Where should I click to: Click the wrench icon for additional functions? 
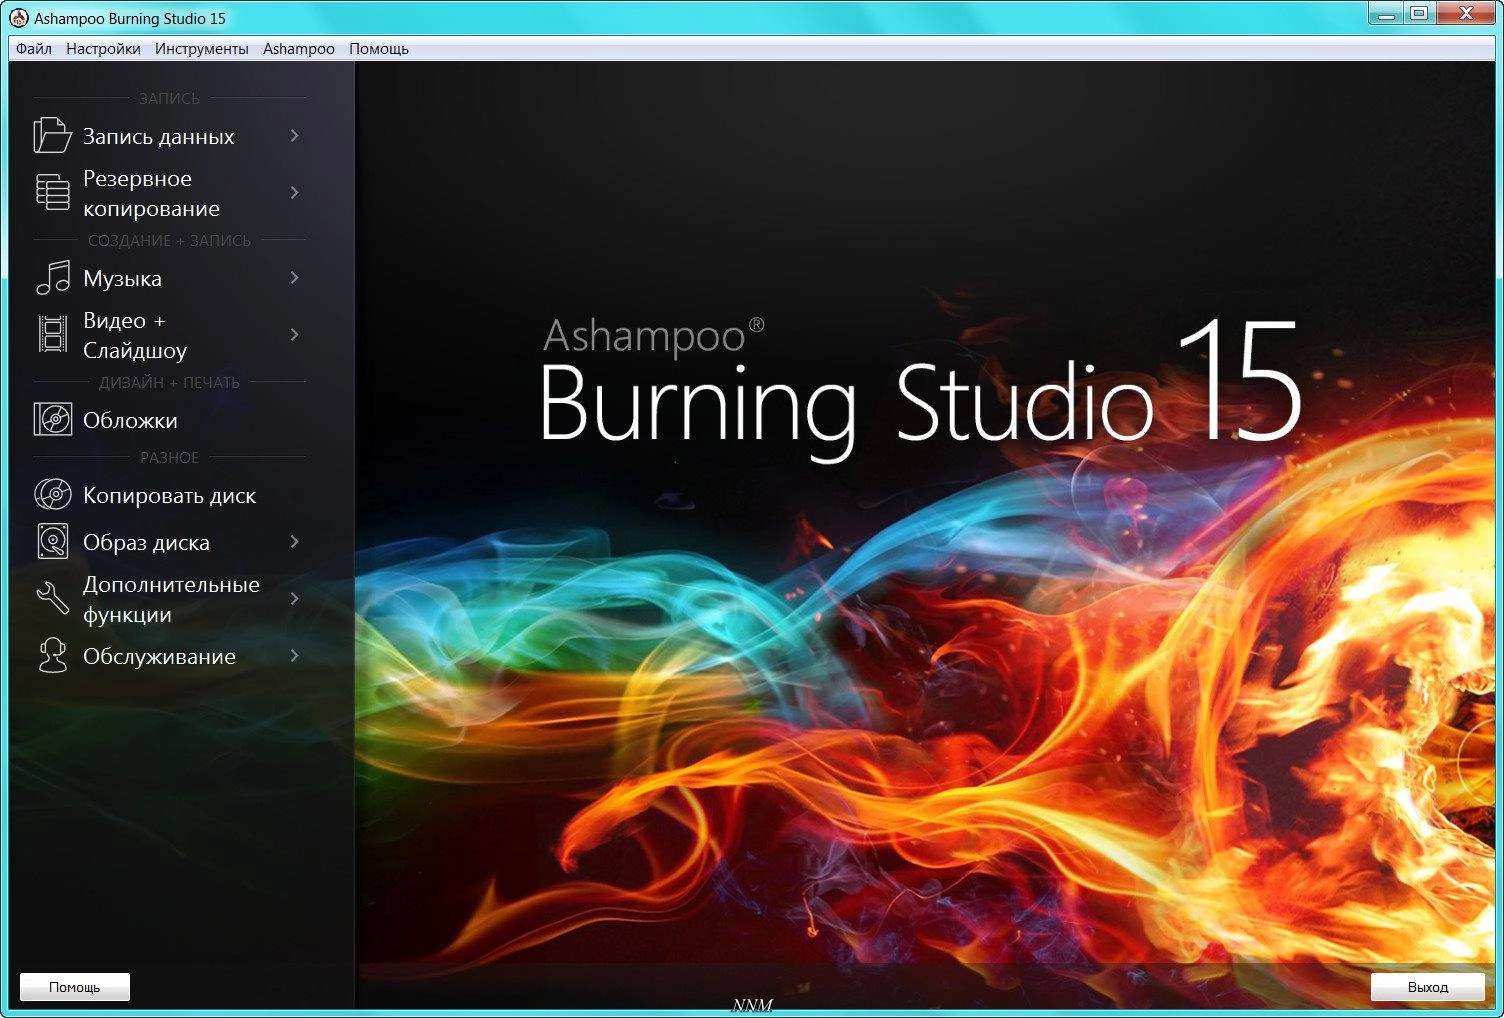[x=52, y=598]
